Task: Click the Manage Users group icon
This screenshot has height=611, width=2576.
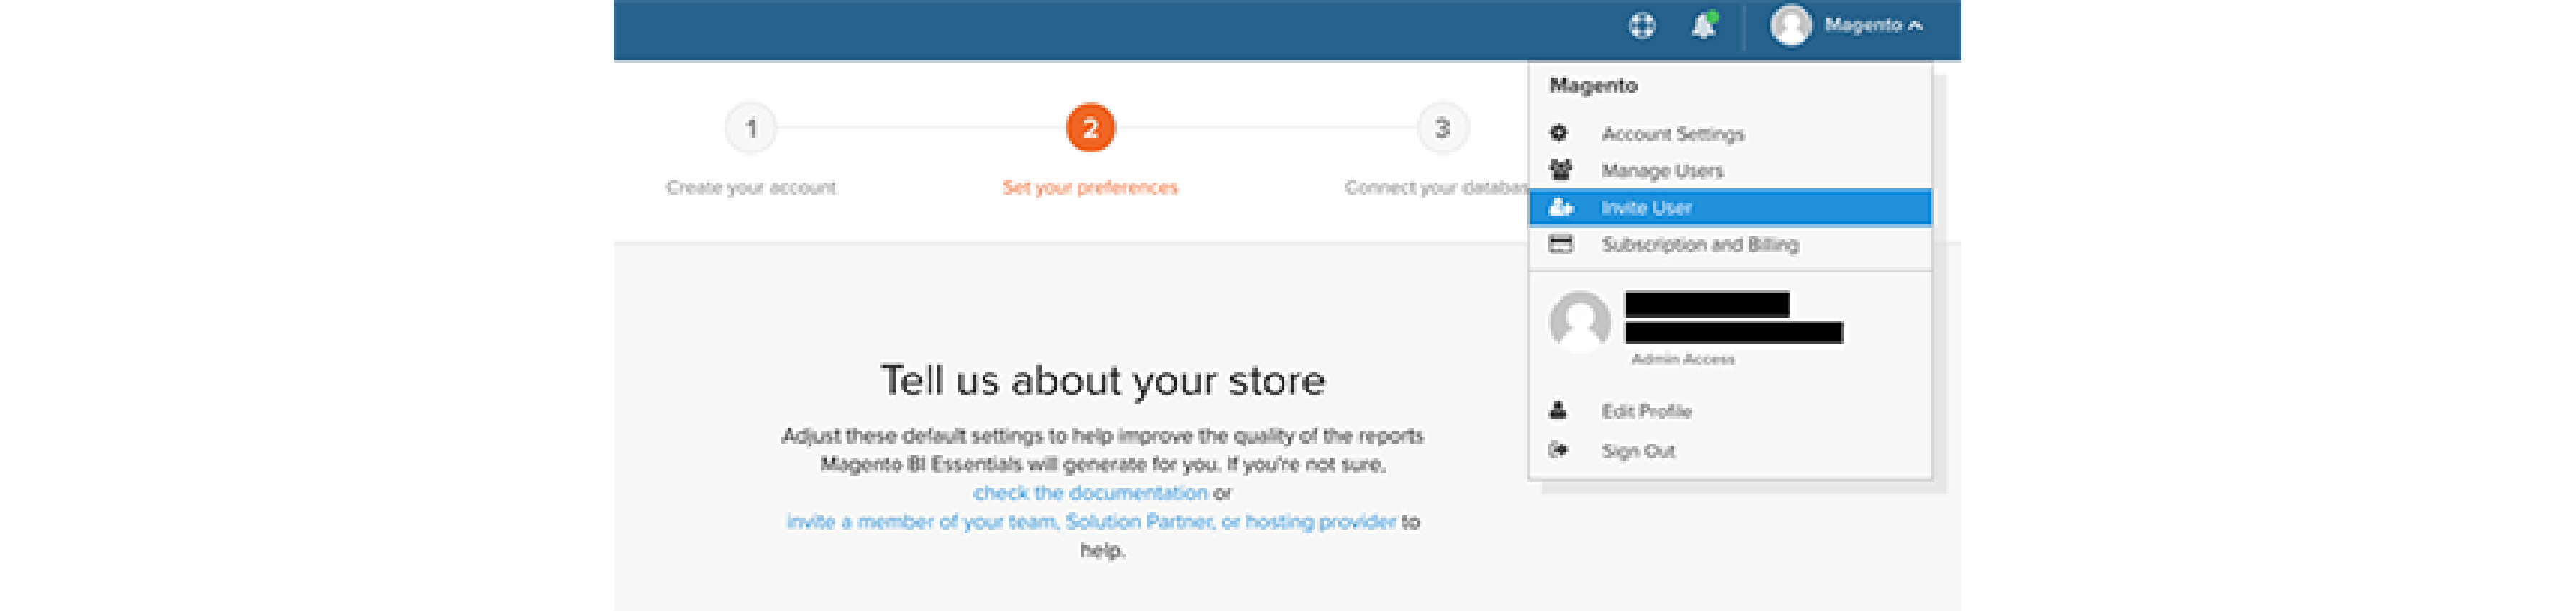Action: coord(1560,169)
